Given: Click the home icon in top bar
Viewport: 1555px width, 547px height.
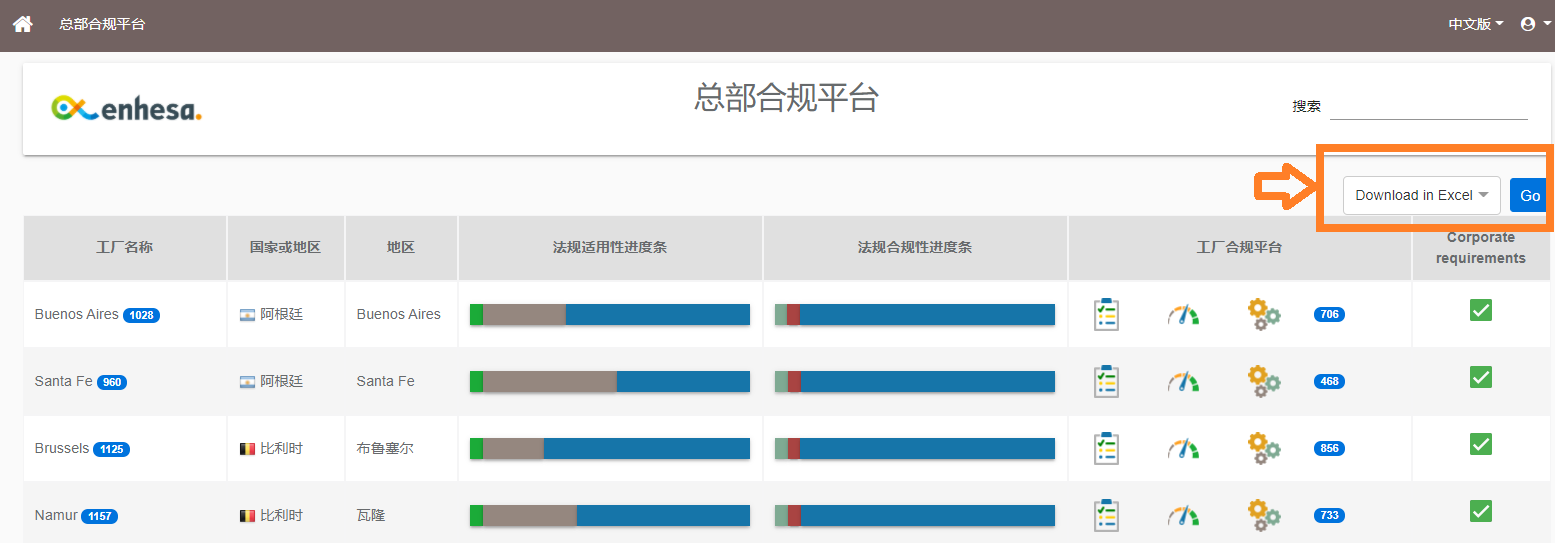Looking at the screenshot, I should click(22, 24).
